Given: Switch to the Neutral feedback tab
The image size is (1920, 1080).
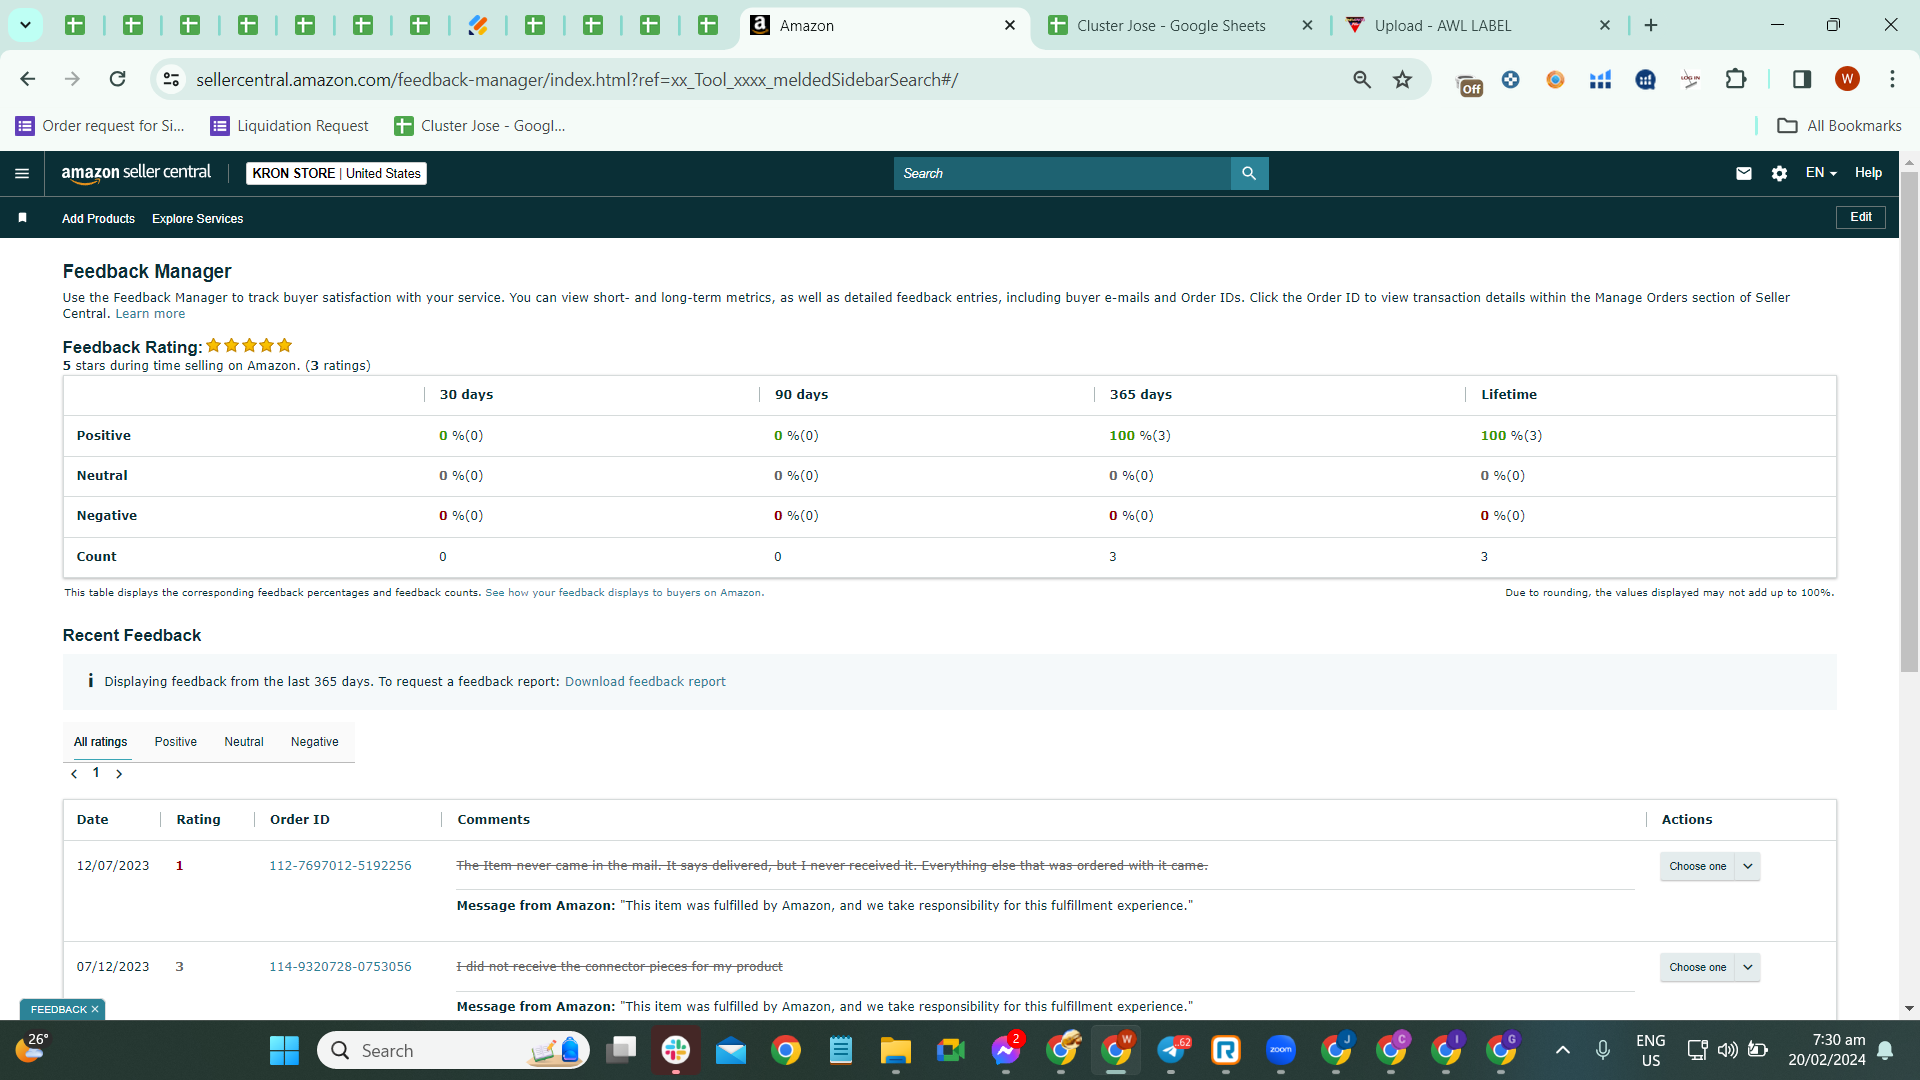Looking at the screenshot, I should 244,741.
